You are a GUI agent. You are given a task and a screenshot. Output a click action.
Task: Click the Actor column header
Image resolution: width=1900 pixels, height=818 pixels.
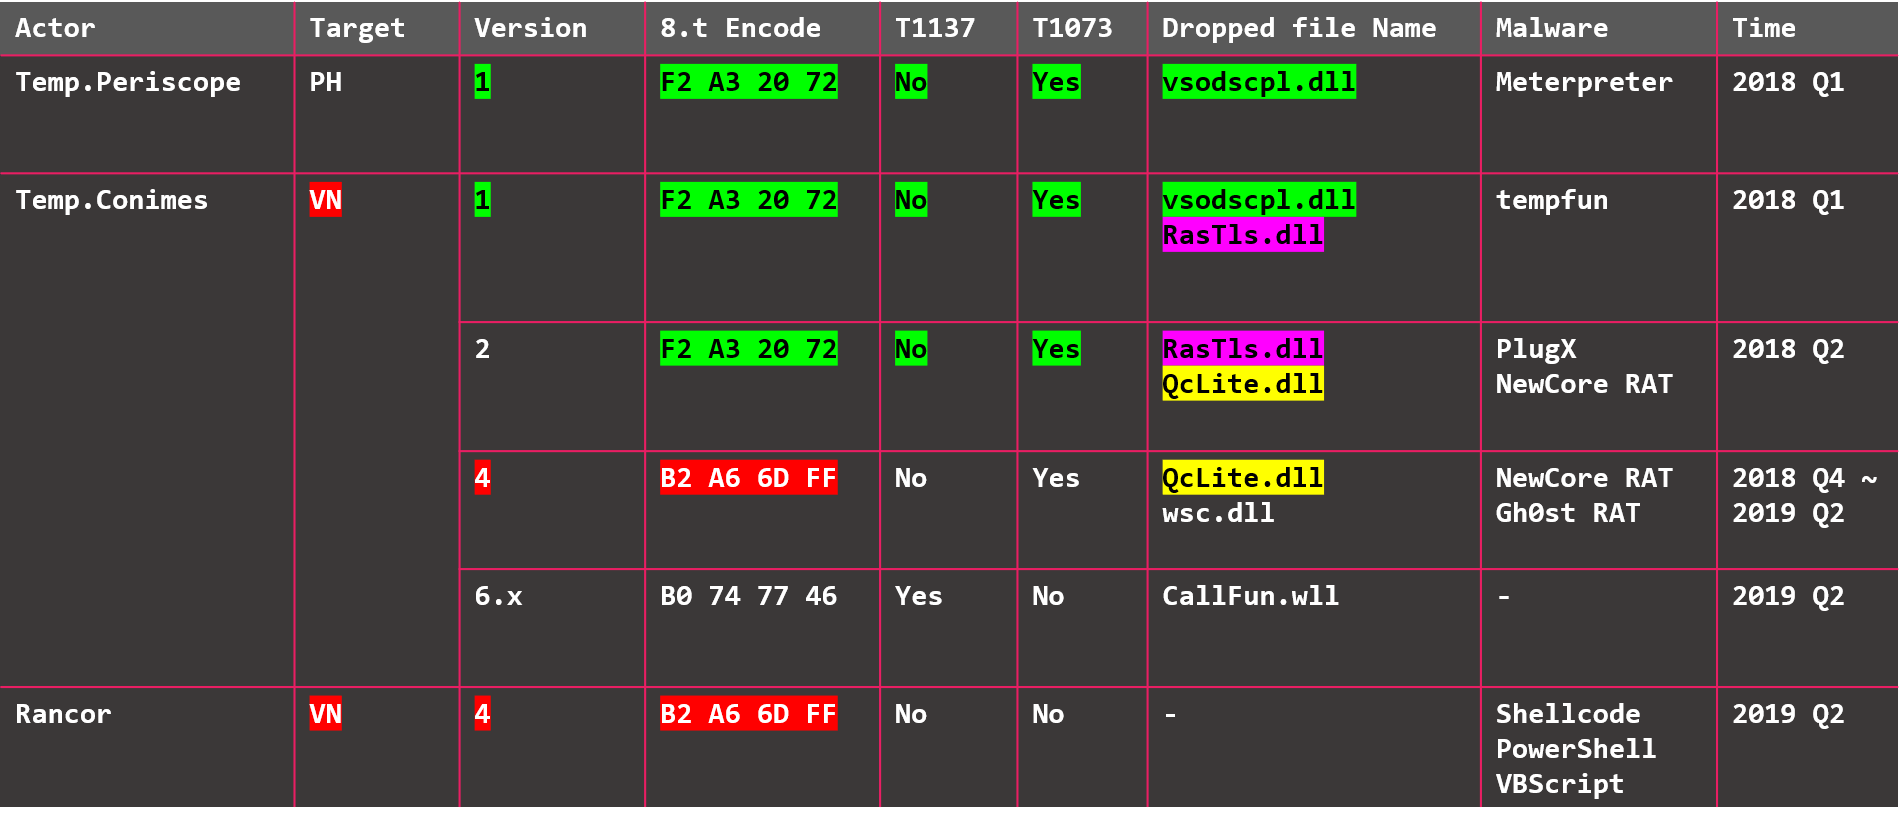55,28
